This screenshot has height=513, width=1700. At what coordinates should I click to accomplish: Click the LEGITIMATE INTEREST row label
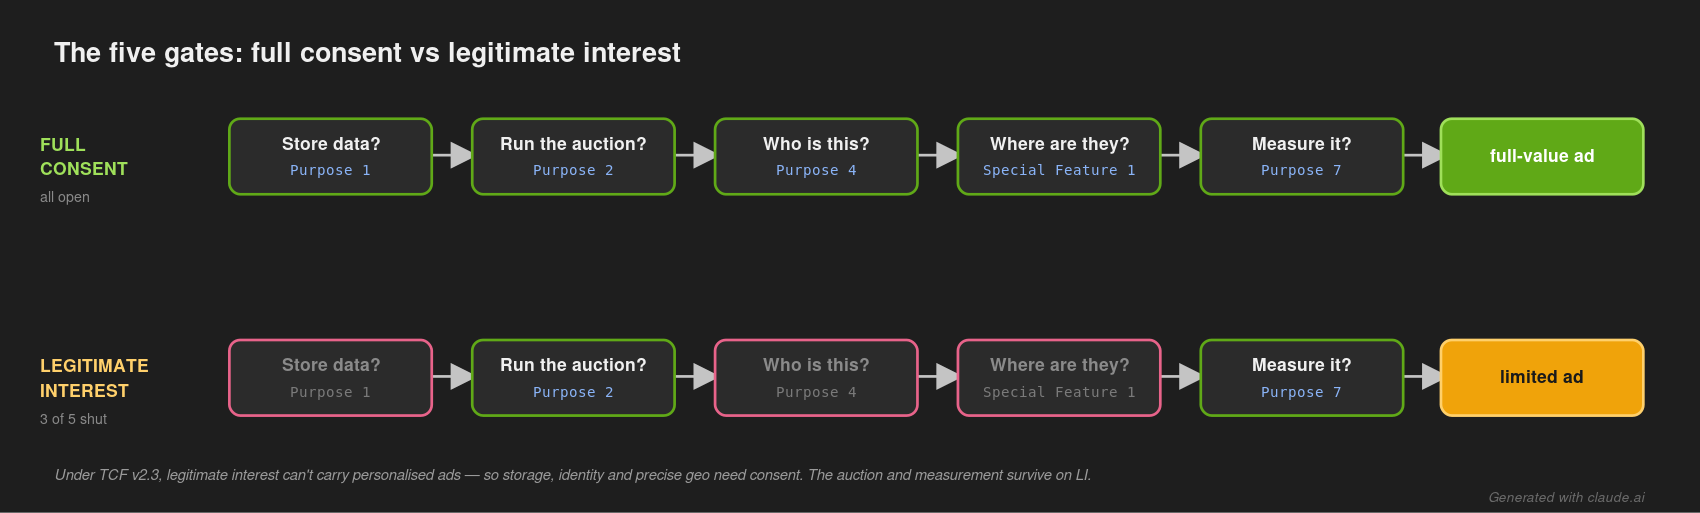click(x=94, y=378)
